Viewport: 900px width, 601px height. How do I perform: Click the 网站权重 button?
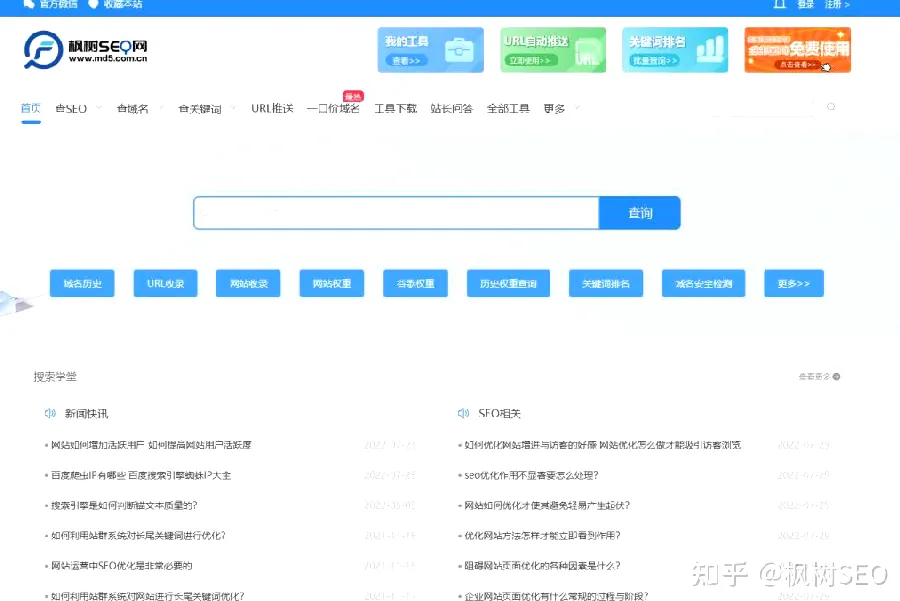pos(332,284)
